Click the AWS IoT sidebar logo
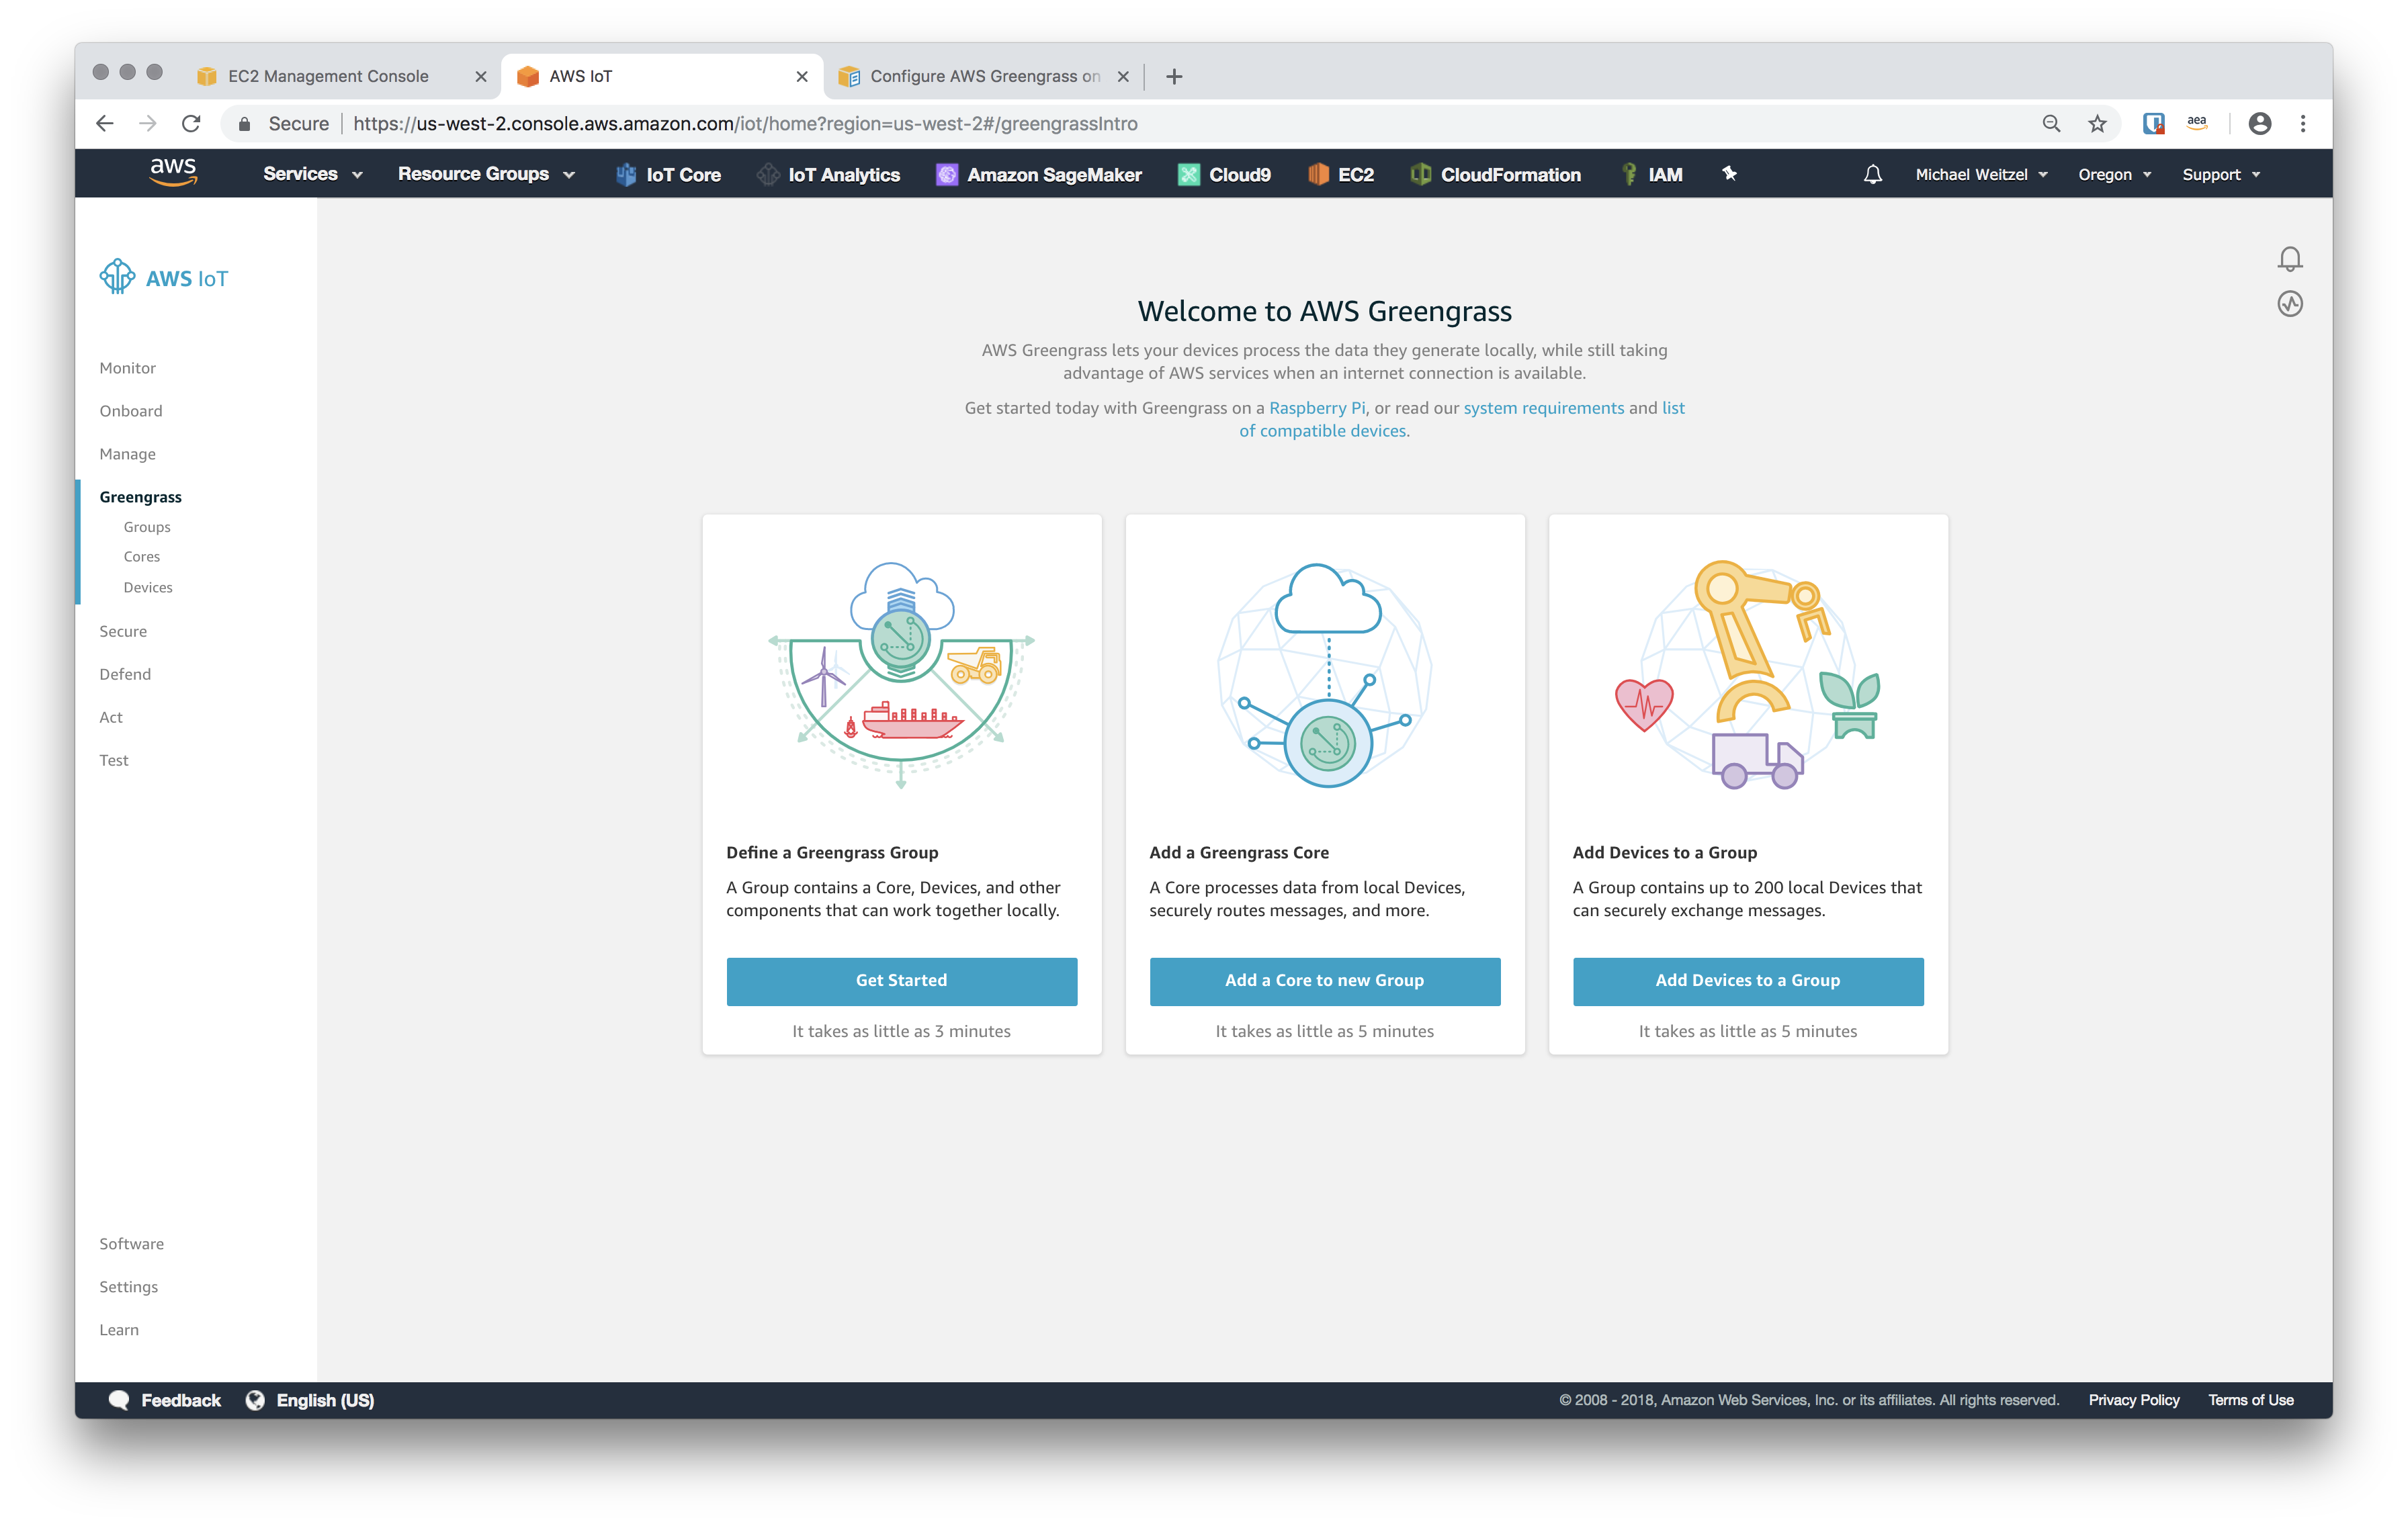Image resolution: width=2408 pixels, height=1526 pixels. click(164, 277)
